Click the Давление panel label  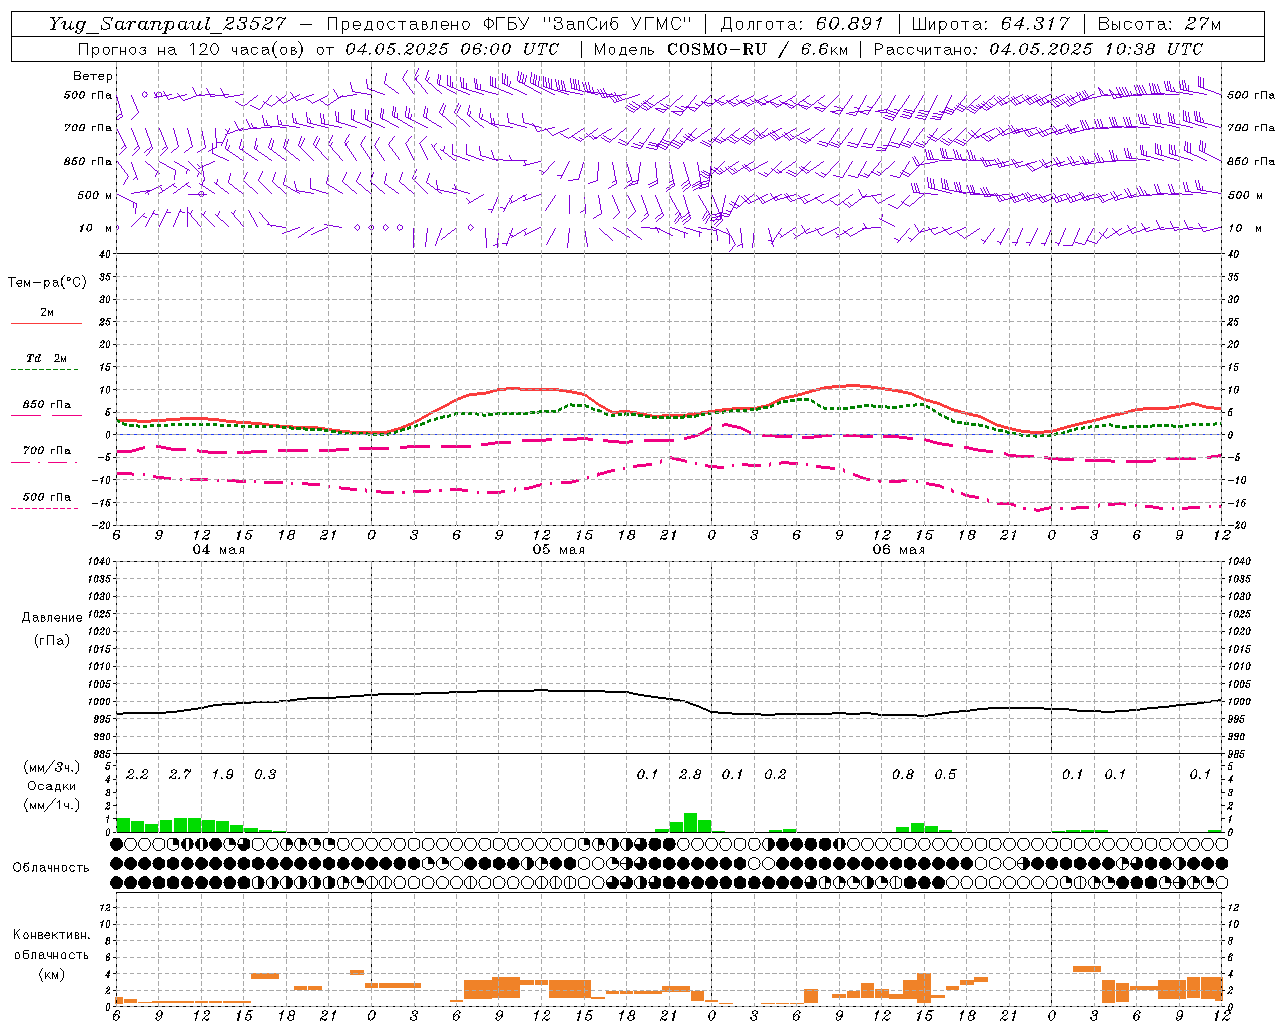[51, 618]
